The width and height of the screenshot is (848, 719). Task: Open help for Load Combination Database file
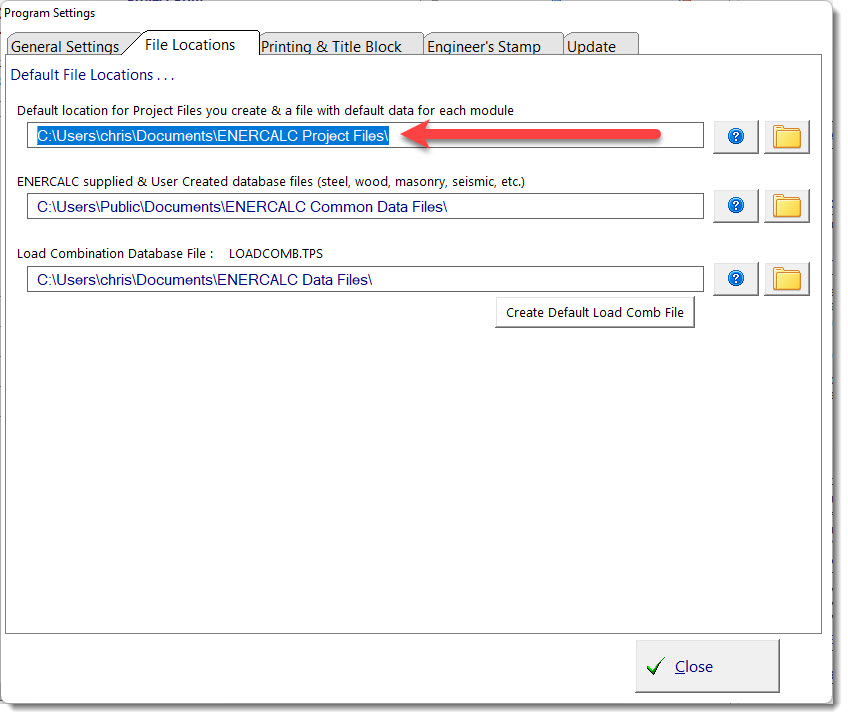[736, 279]
